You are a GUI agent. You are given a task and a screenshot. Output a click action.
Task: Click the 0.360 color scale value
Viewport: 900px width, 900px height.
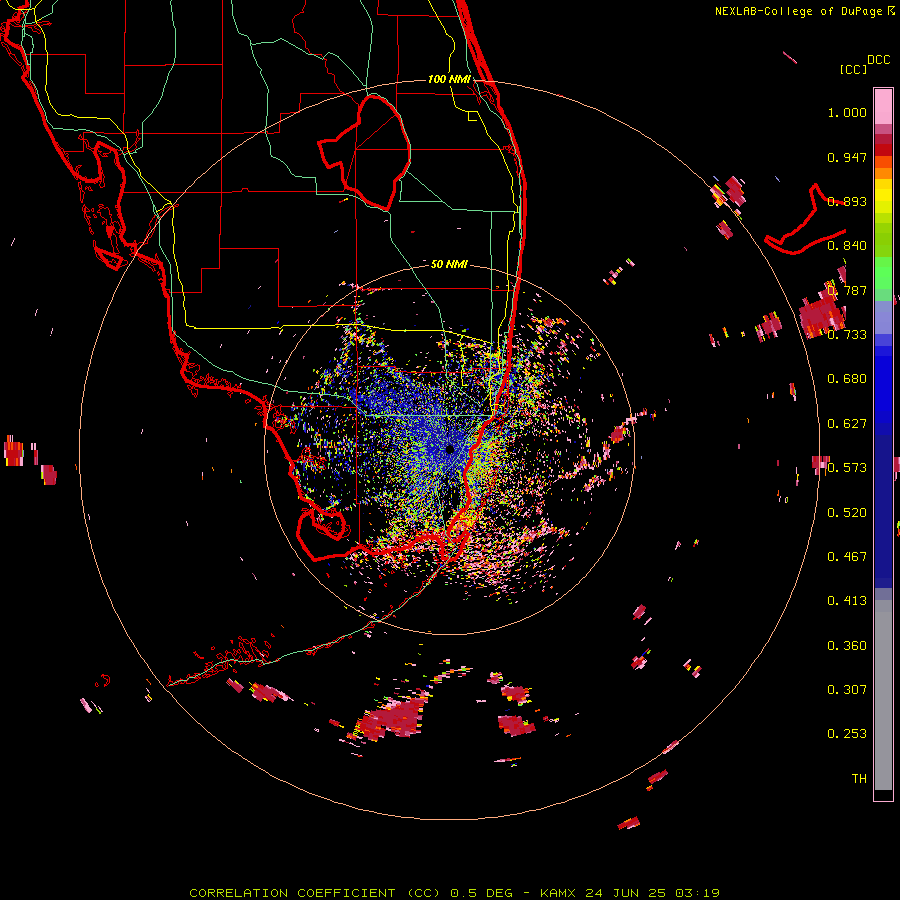pyautogui.click(x=847, y=646)
